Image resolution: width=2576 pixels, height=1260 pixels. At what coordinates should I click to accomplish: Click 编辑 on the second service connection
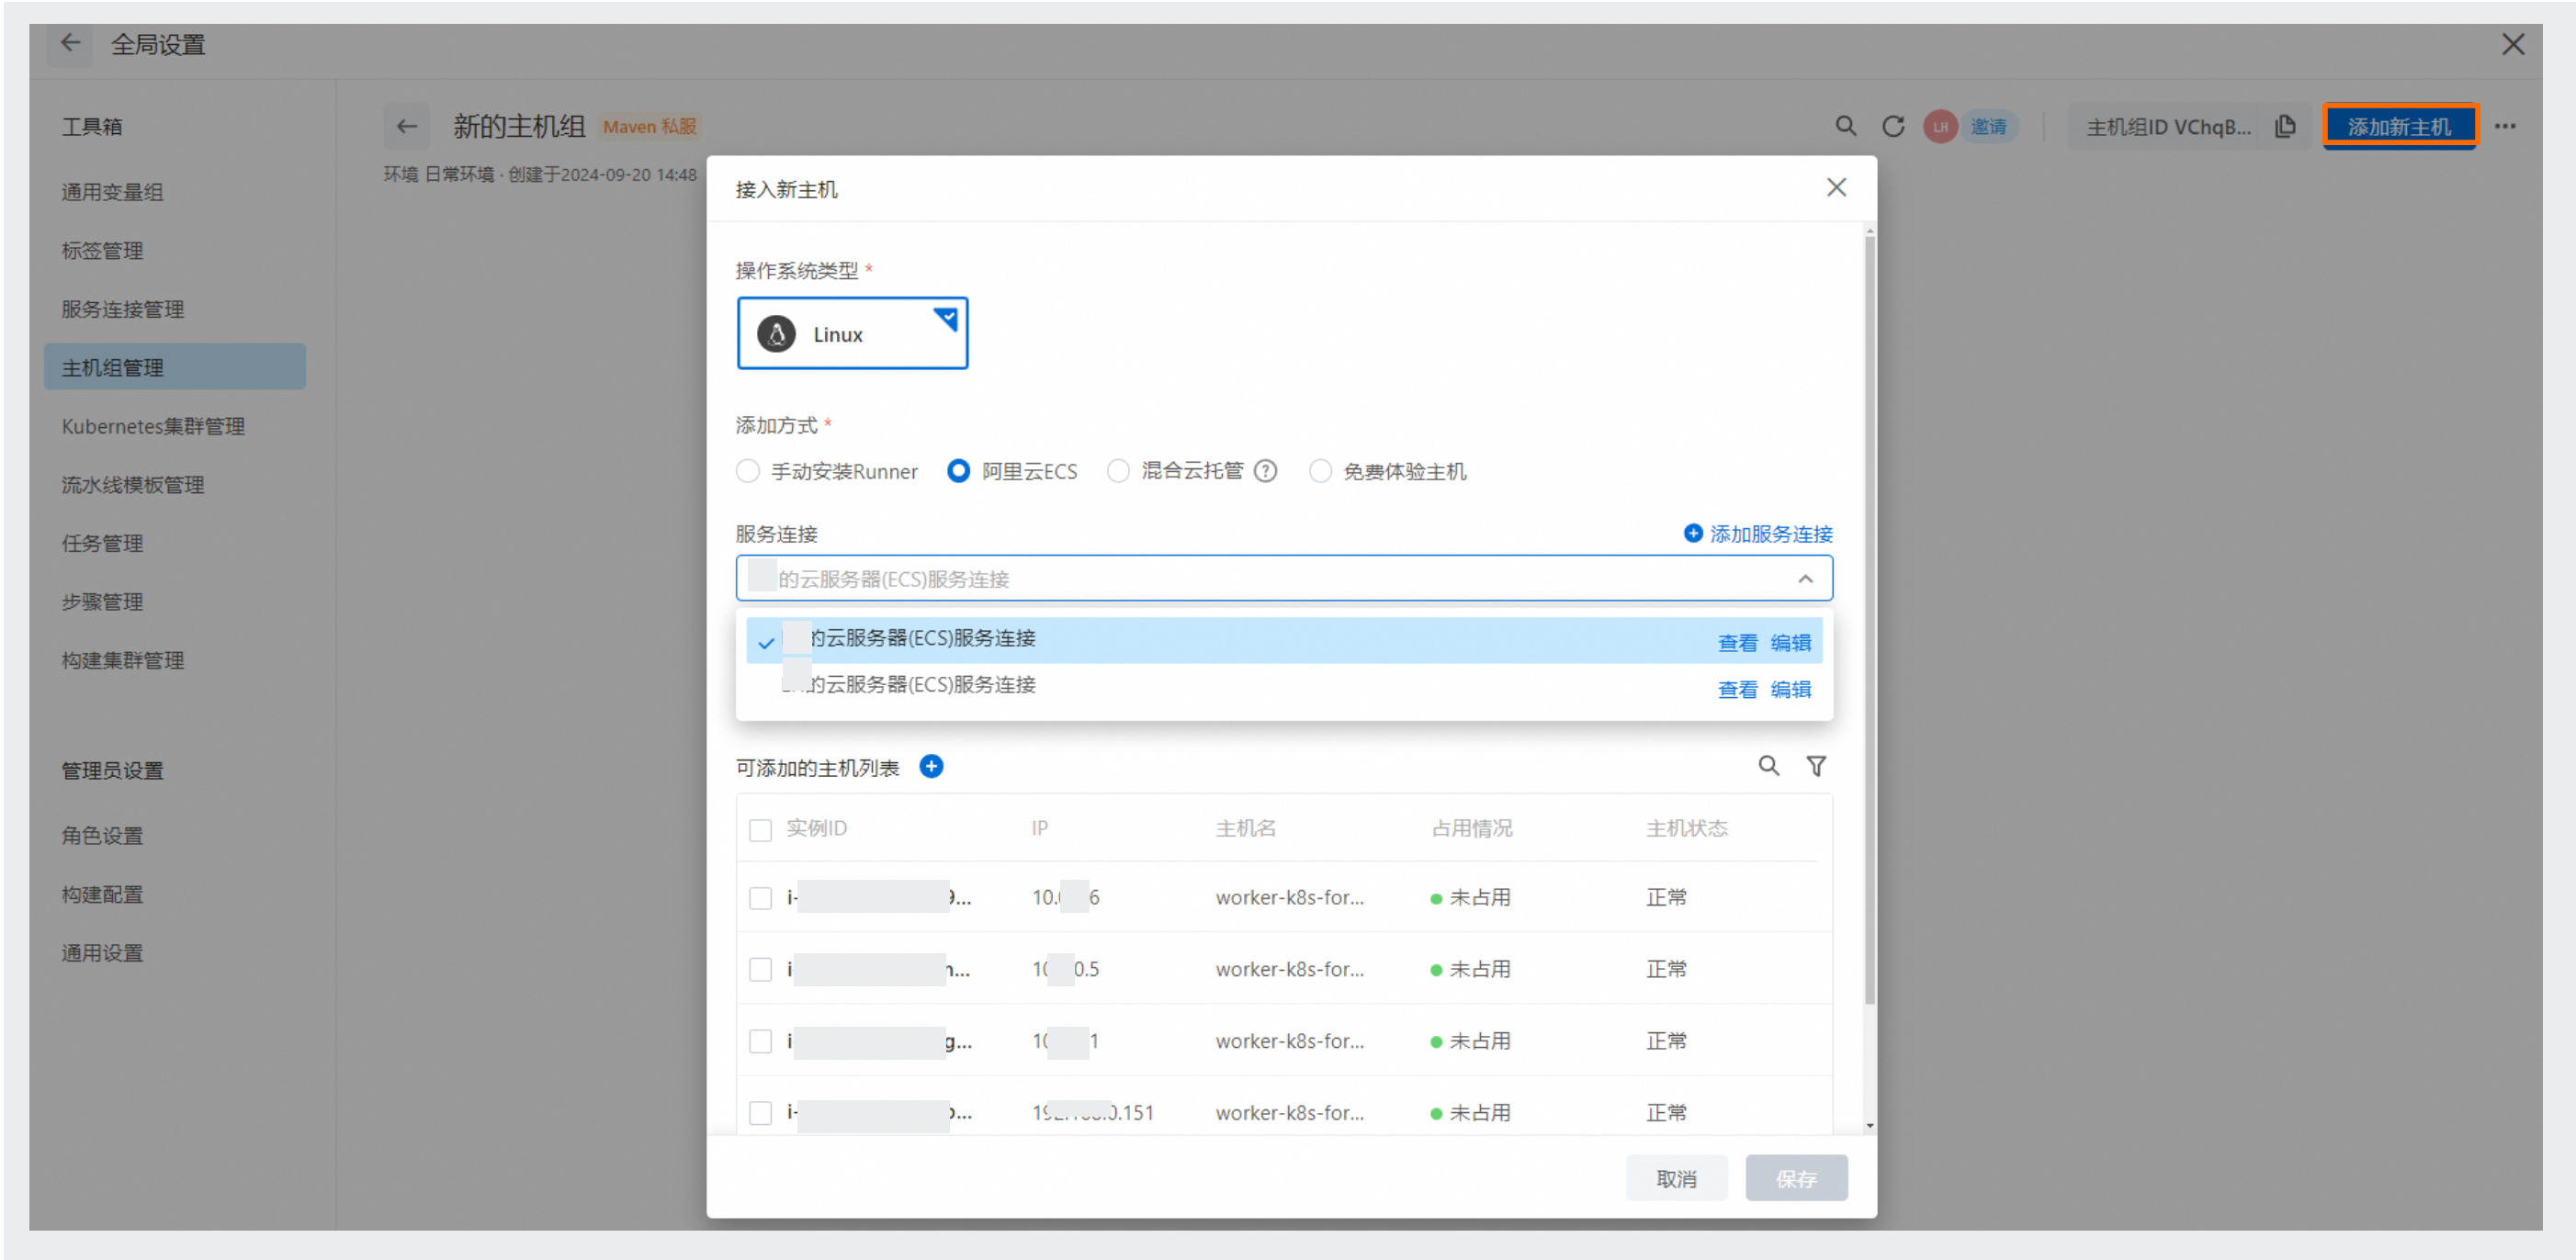coord(1790,690)
